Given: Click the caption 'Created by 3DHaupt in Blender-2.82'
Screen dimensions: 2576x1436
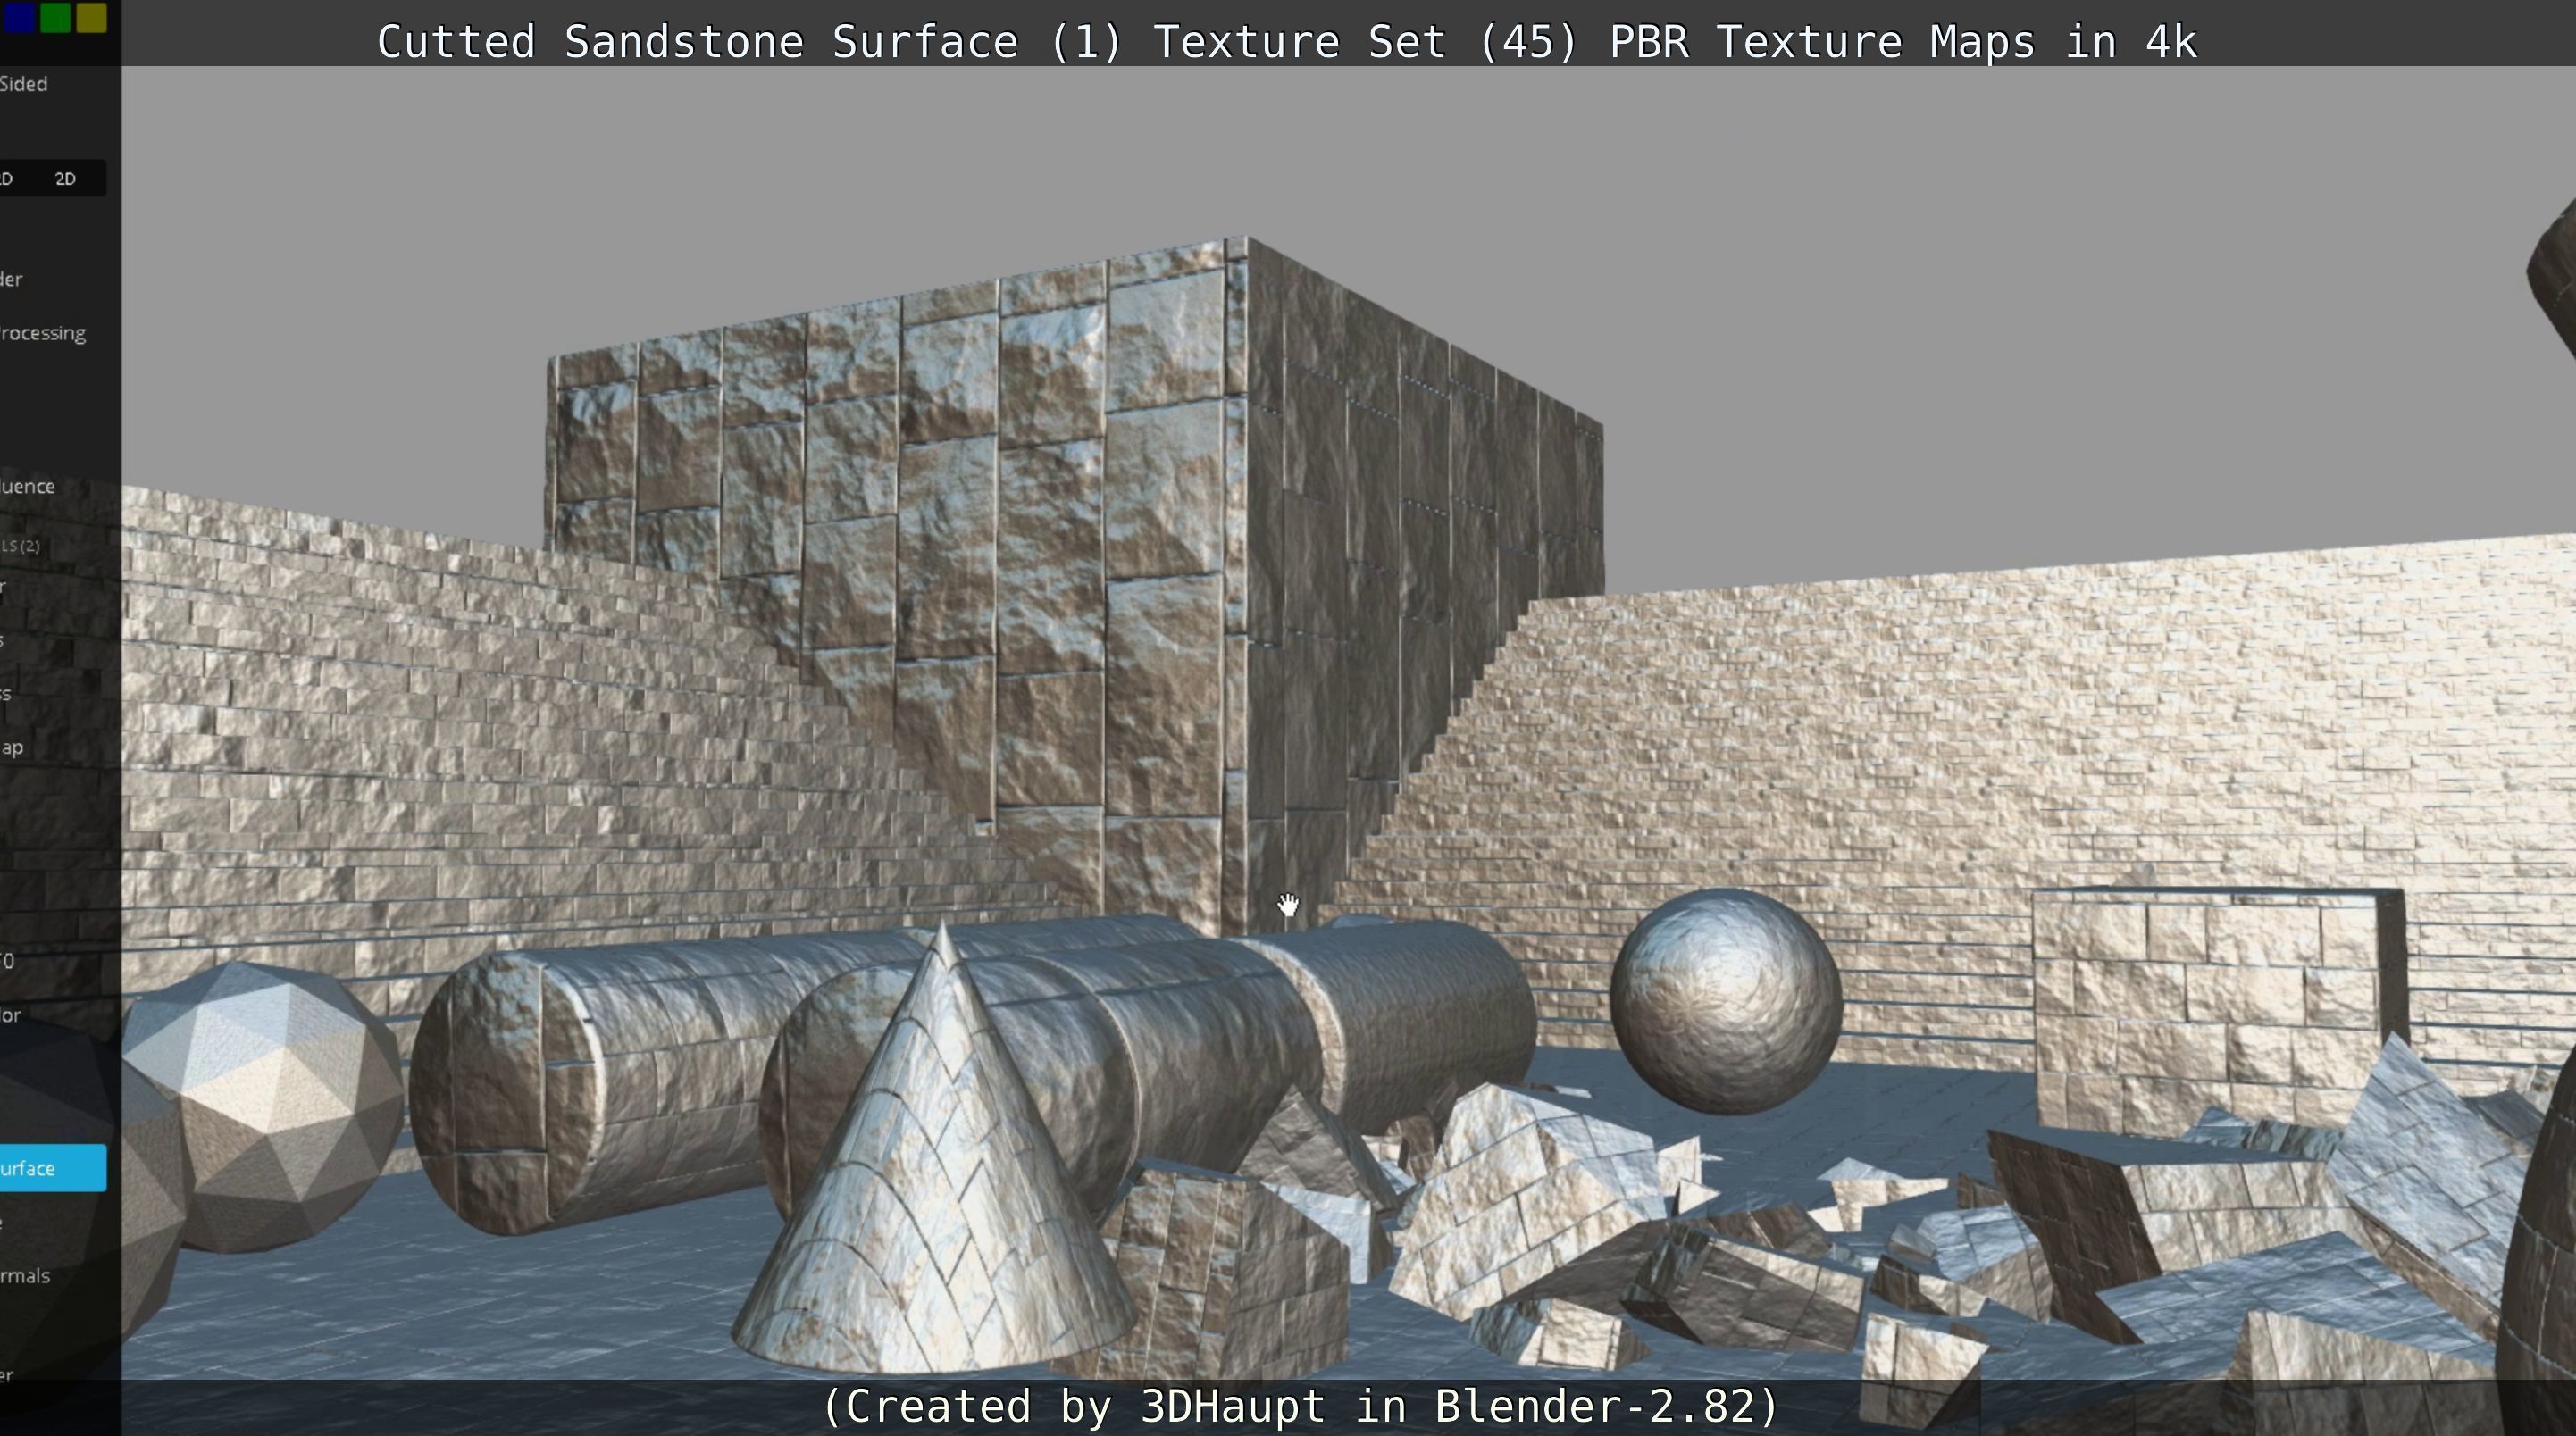Looking at the screenshot, I should (x=1299, y=1406).
